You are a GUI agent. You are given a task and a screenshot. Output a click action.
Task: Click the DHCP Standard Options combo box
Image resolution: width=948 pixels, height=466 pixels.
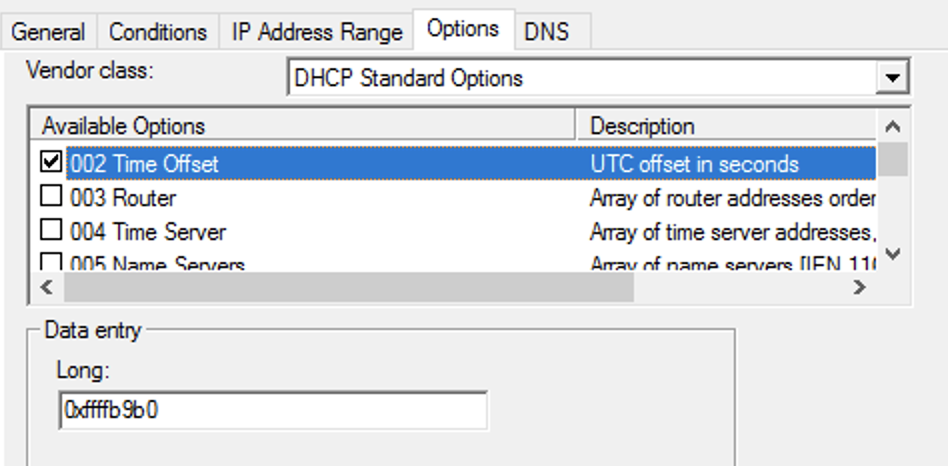[x=599, y=77]
